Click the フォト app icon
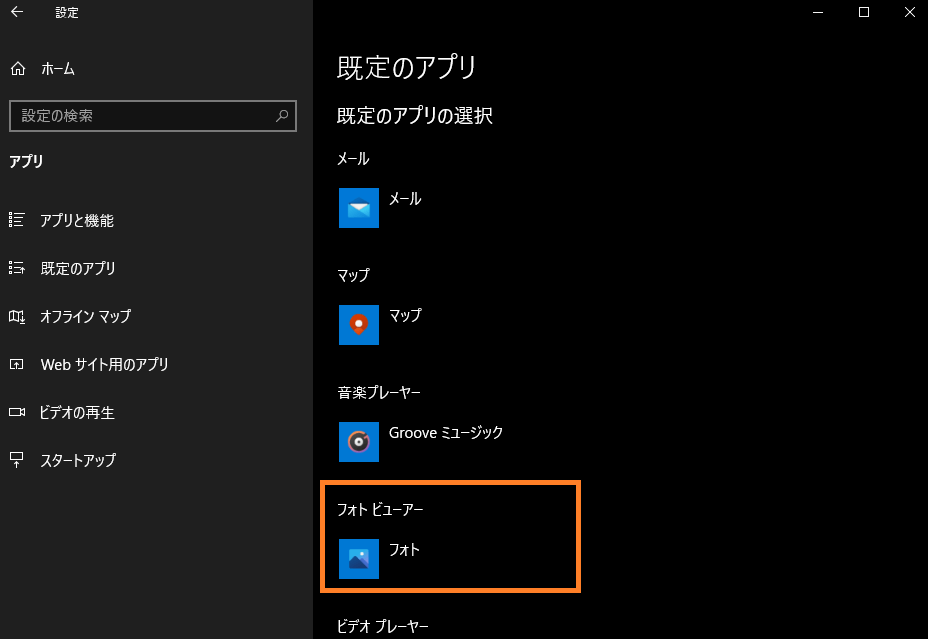Screen dimensions: 928x639 point(359,559)
